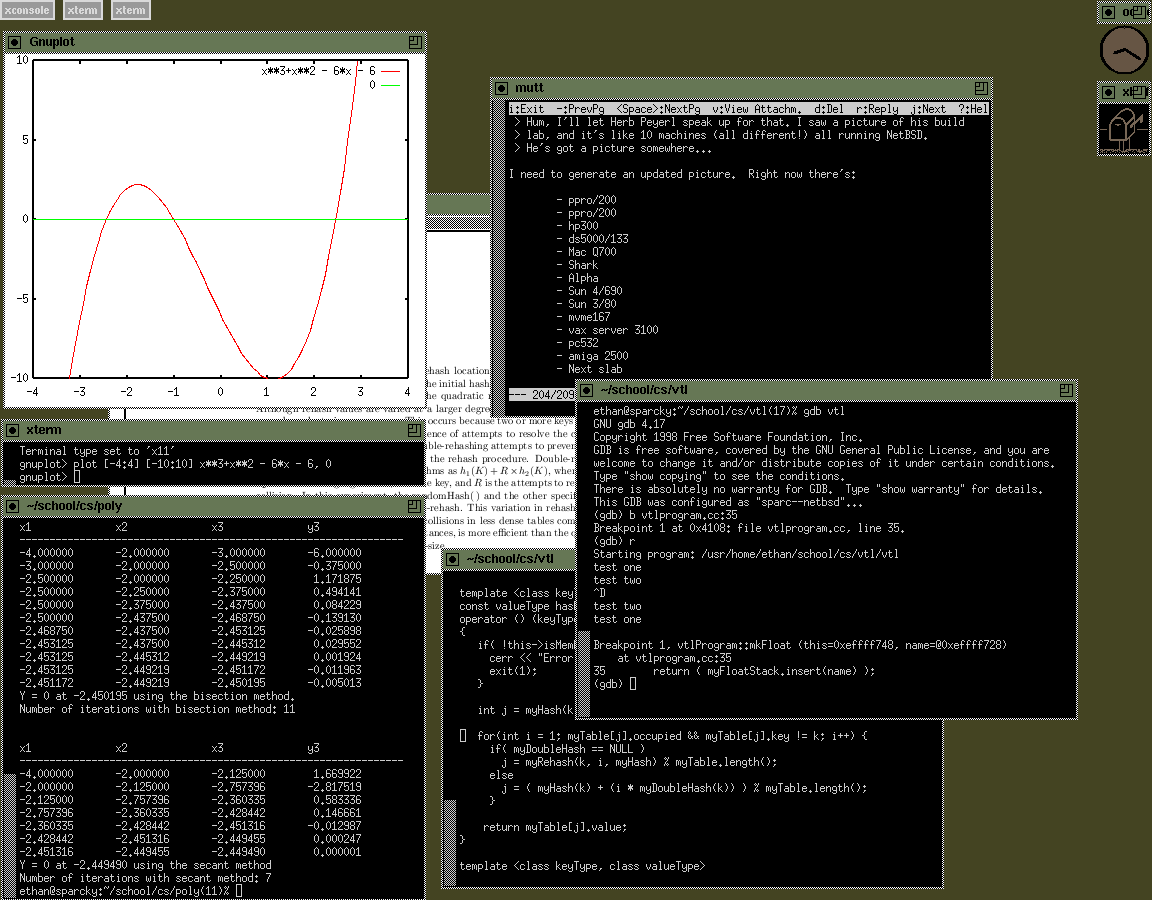Click 'Shark' in the mutt machine list
The image size is (1152, 900).
click(x=583, y=265)
